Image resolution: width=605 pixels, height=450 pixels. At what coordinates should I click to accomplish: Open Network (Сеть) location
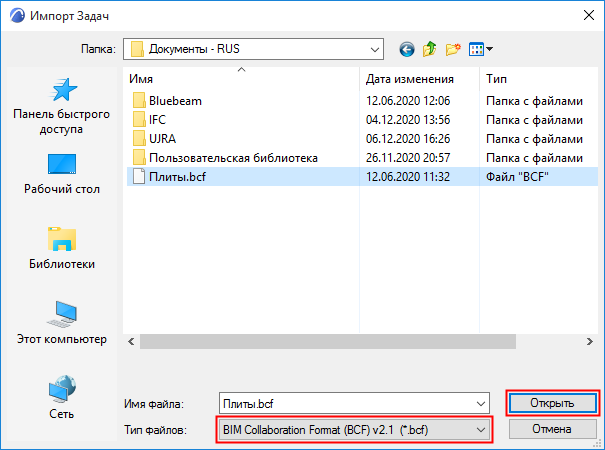(62, 398)
